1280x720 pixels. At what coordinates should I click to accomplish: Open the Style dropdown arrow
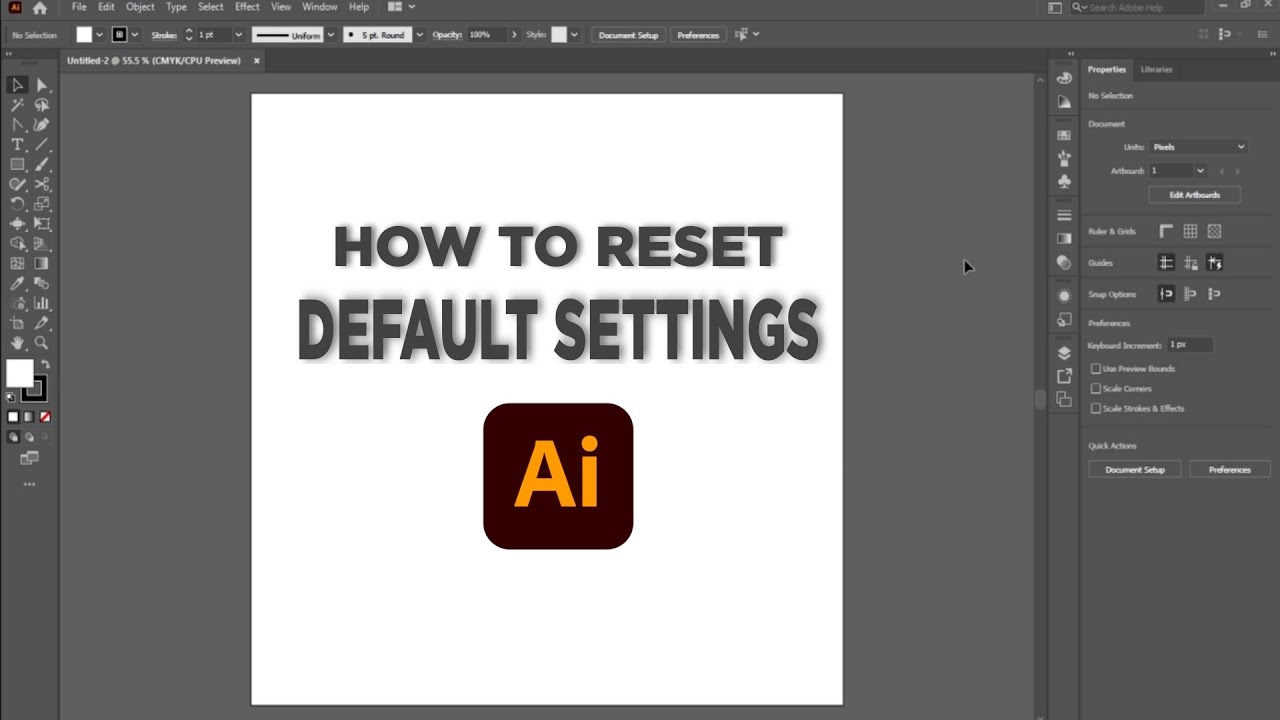tap(574, 35)
